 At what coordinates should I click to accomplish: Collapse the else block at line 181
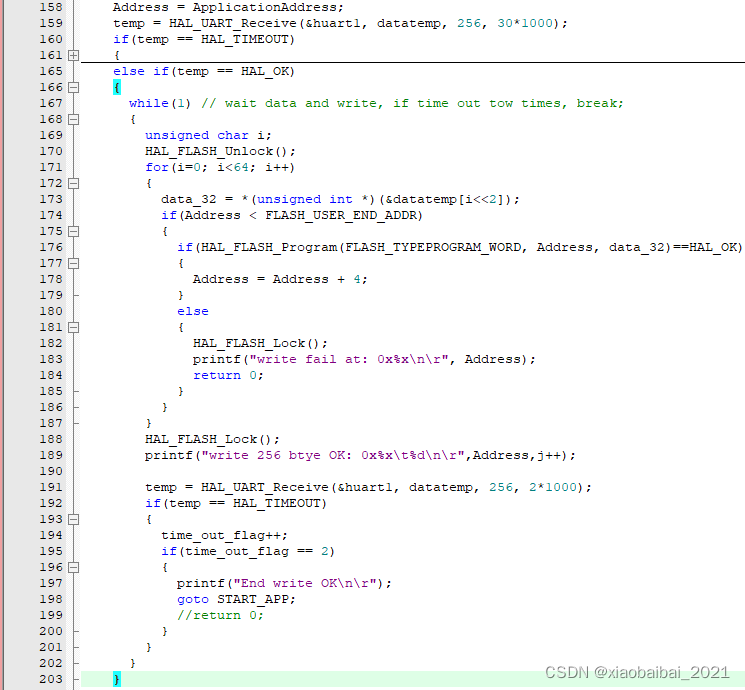(x=73, y=327)
